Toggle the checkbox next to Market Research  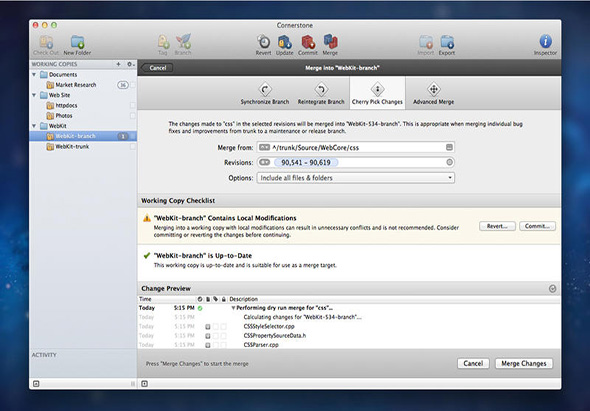pyautogui.click(x=132, y=85)
